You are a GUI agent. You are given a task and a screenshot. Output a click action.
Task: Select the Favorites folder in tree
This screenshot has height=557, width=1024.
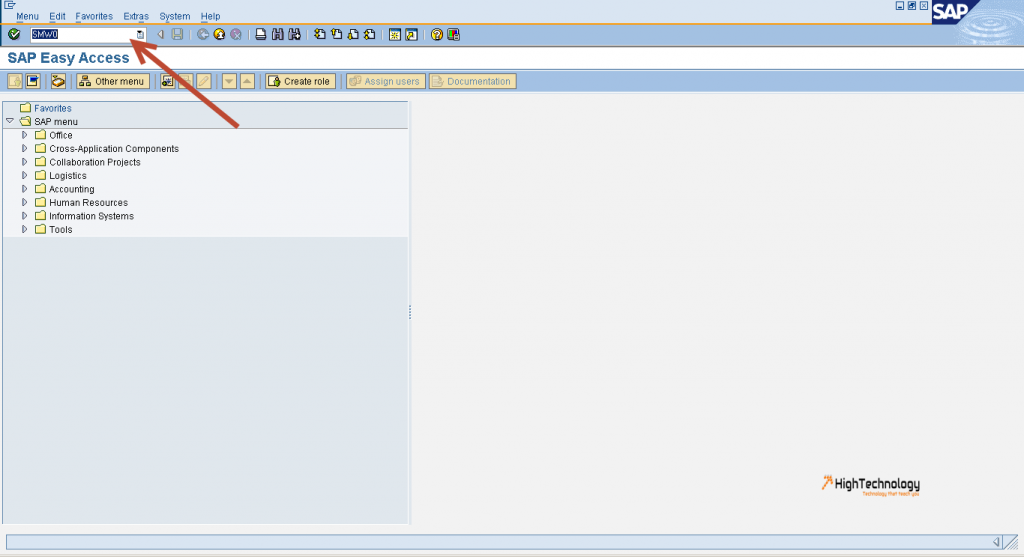(52, 108)
